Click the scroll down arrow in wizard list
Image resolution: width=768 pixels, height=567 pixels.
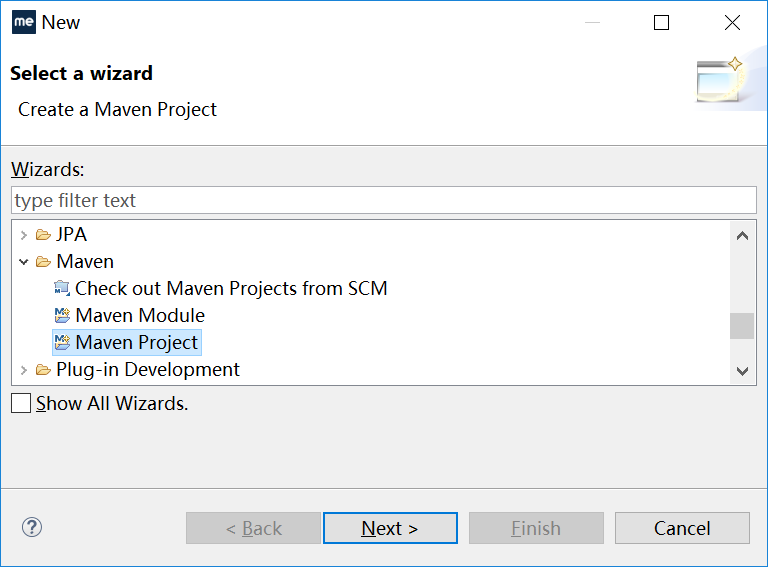[742, 371]
